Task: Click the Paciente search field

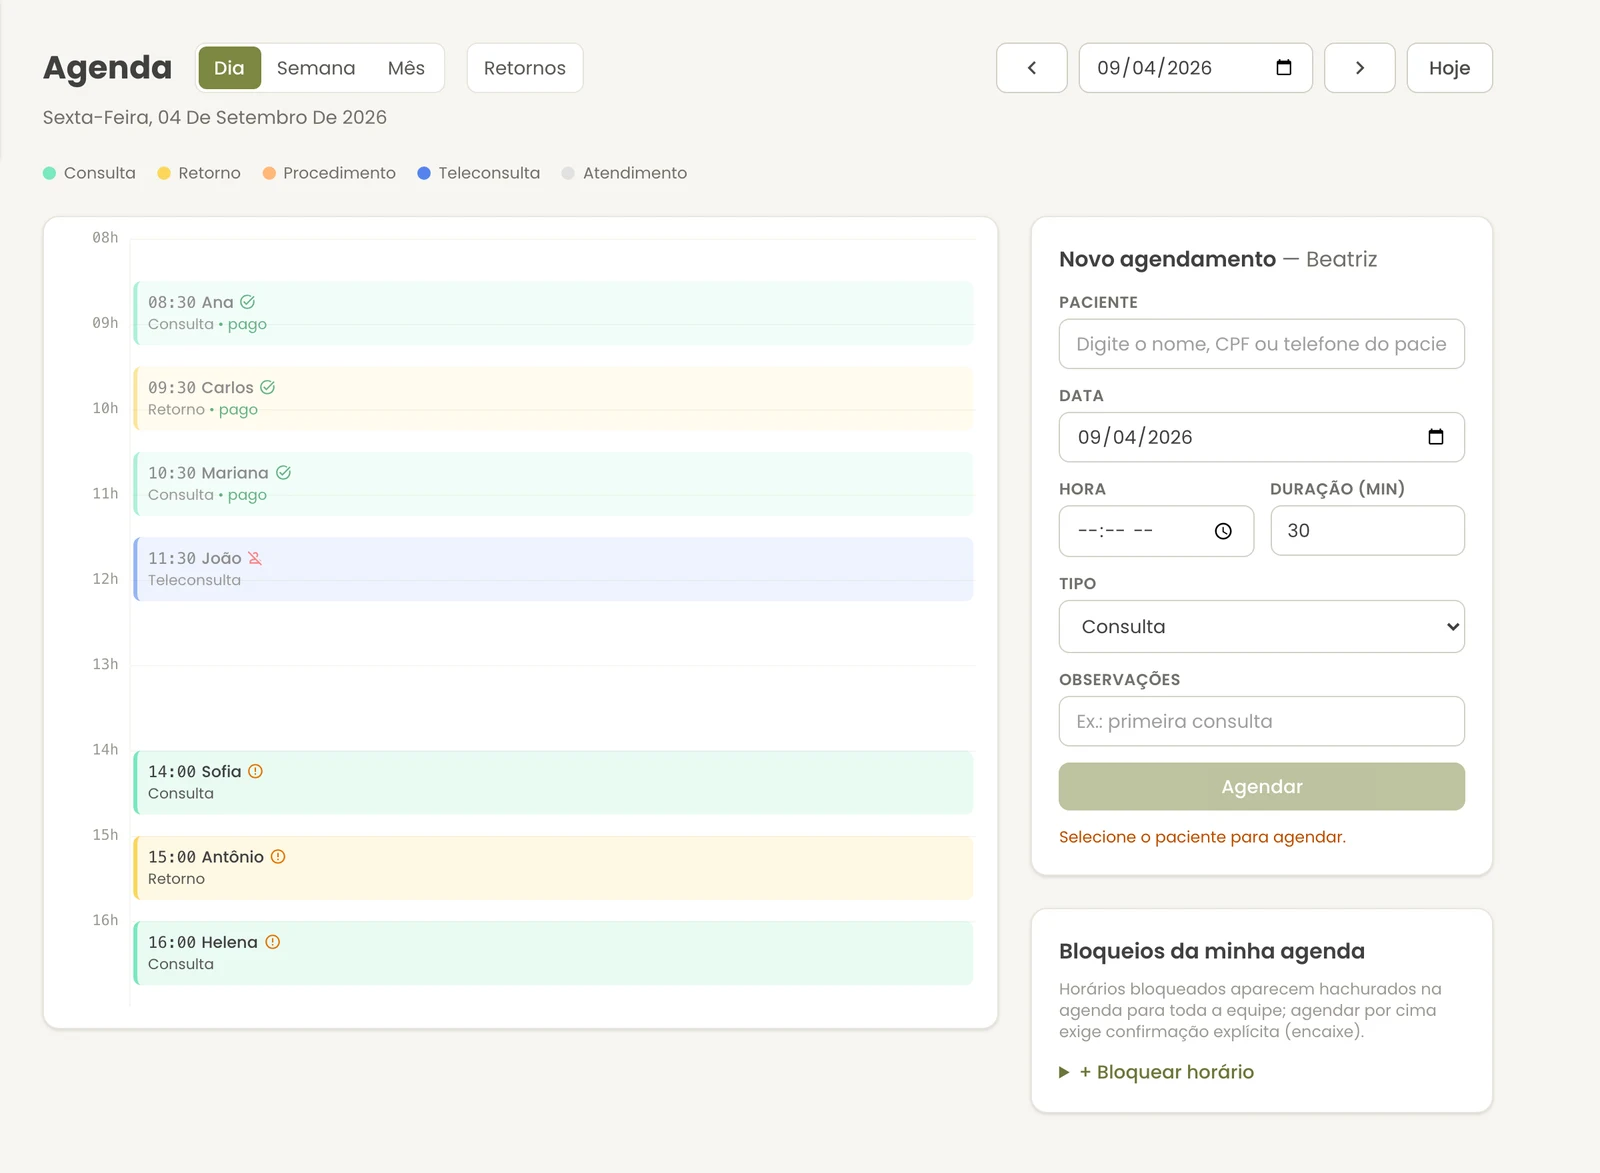Action: coord(1262,344)
